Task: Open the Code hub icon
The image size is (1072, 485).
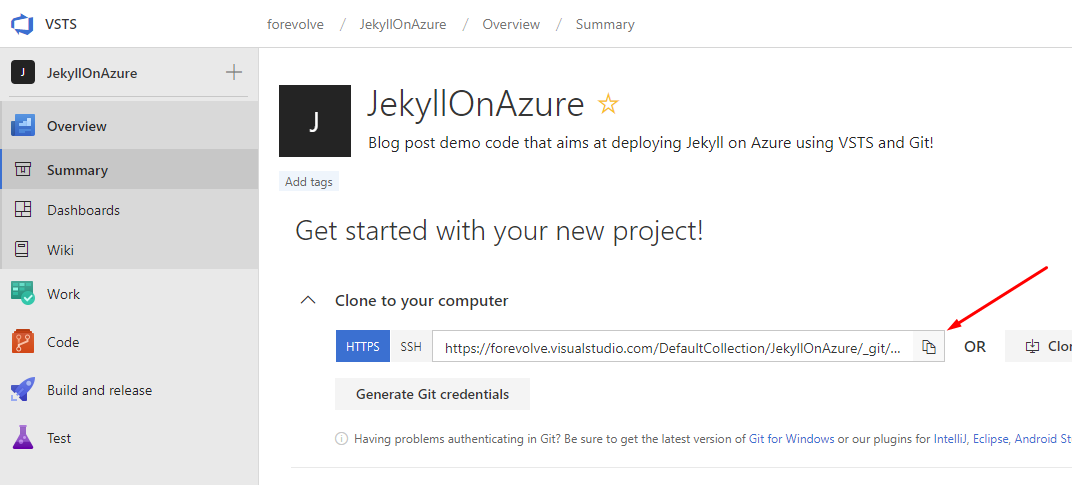Action: [x=23, y=341]
